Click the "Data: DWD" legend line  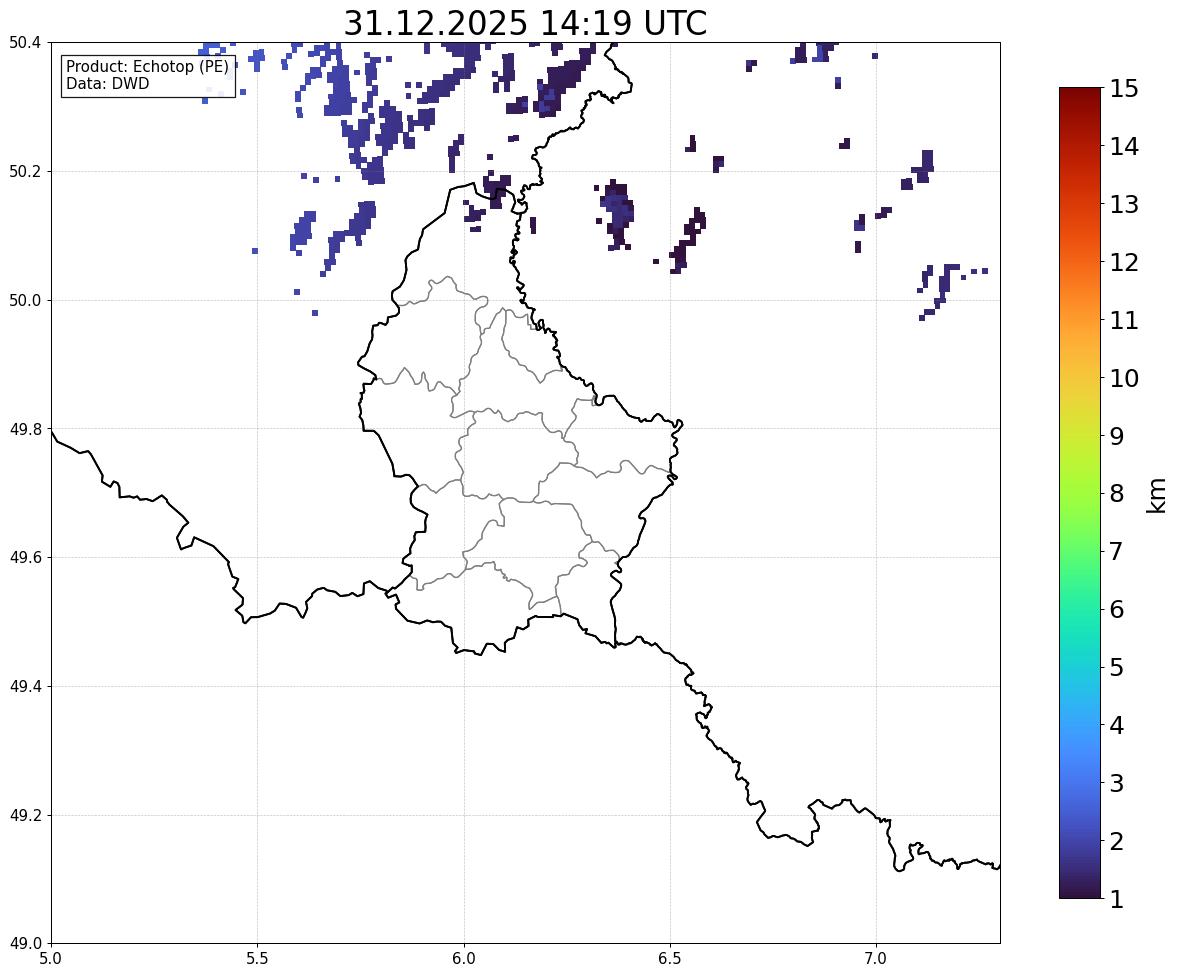[107, 83]
